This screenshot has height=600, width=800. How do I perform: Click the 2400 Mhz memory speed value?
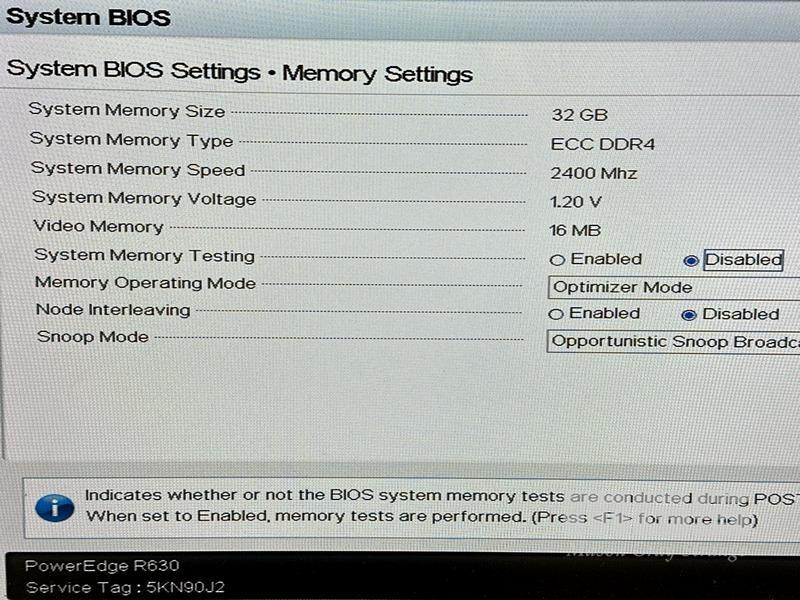click(x=593, y=173)
